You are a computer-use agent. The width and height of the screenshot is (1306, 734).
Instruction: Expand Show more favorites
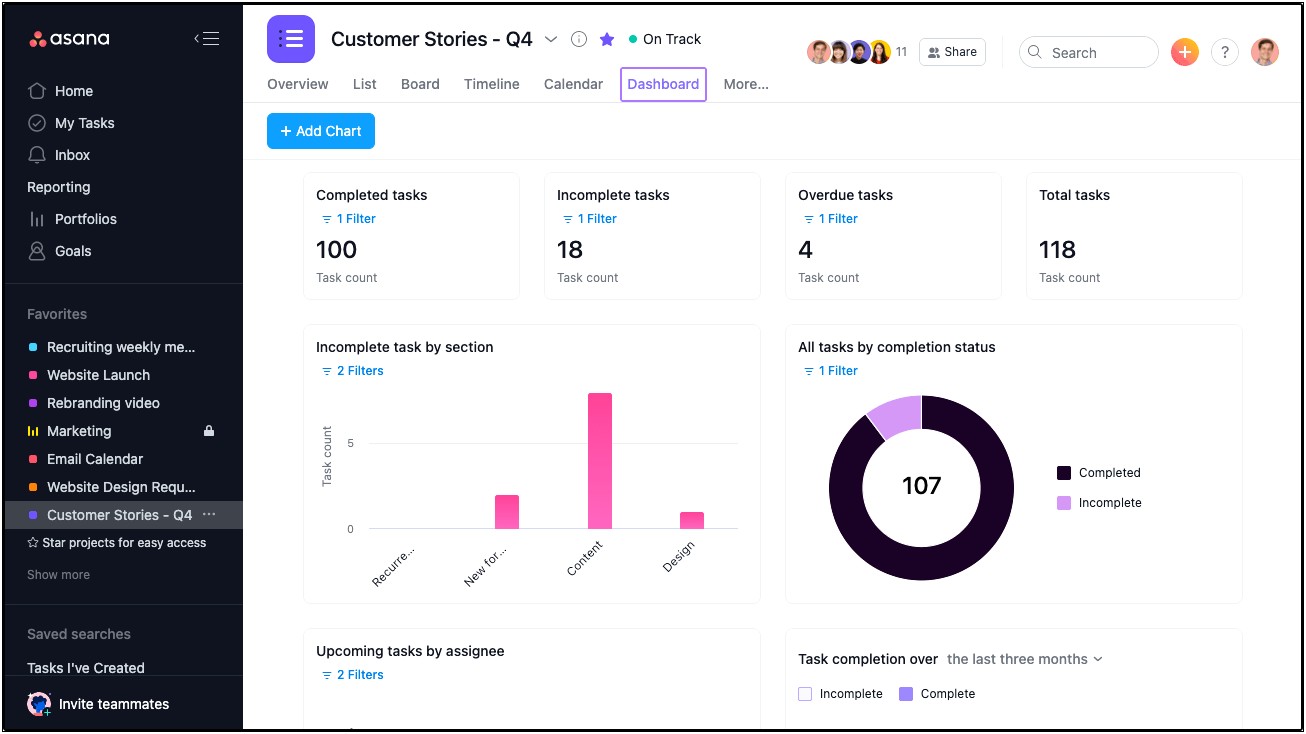pyautogui.click(x=58, y=575)
